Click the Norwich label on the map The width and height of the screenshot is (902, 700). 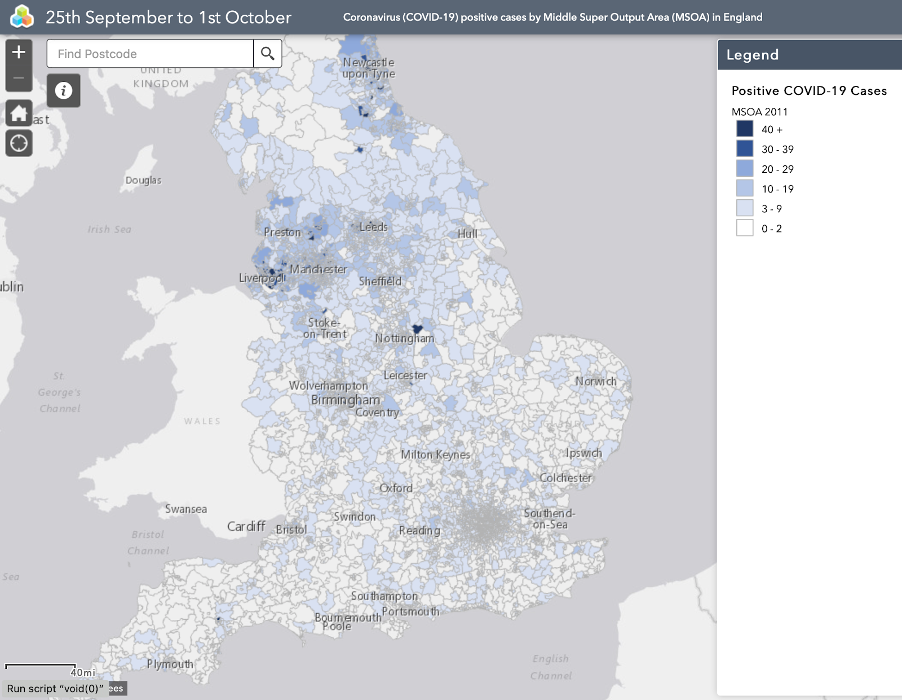click(596, 381)
